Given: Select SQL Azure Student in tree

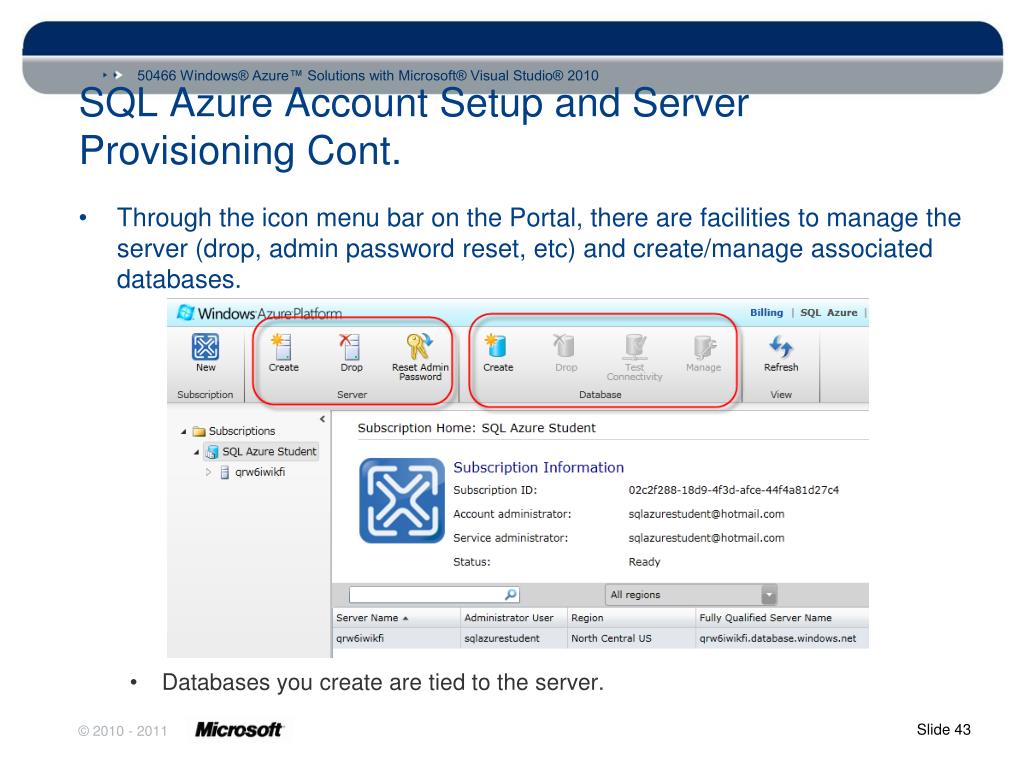Looking at the screenshot, I should pos(269,451).
